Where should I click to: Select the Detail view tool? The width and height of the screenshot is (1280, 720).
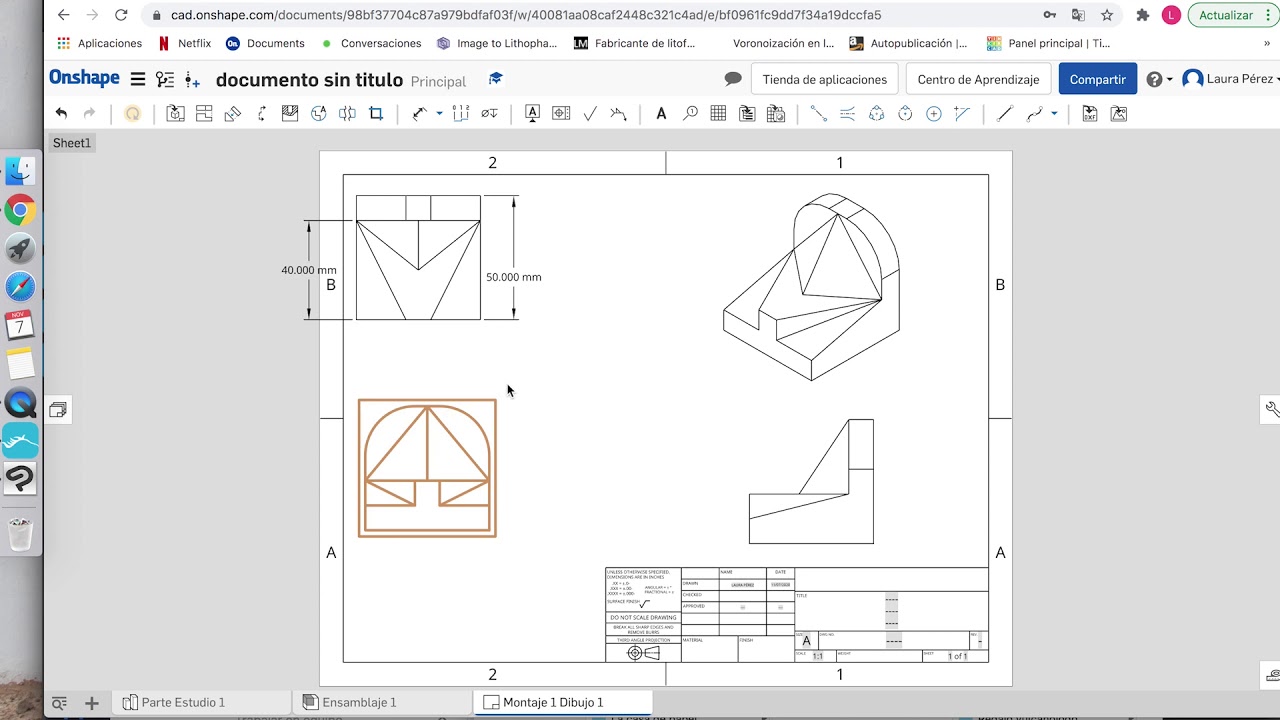click(319, 114)
